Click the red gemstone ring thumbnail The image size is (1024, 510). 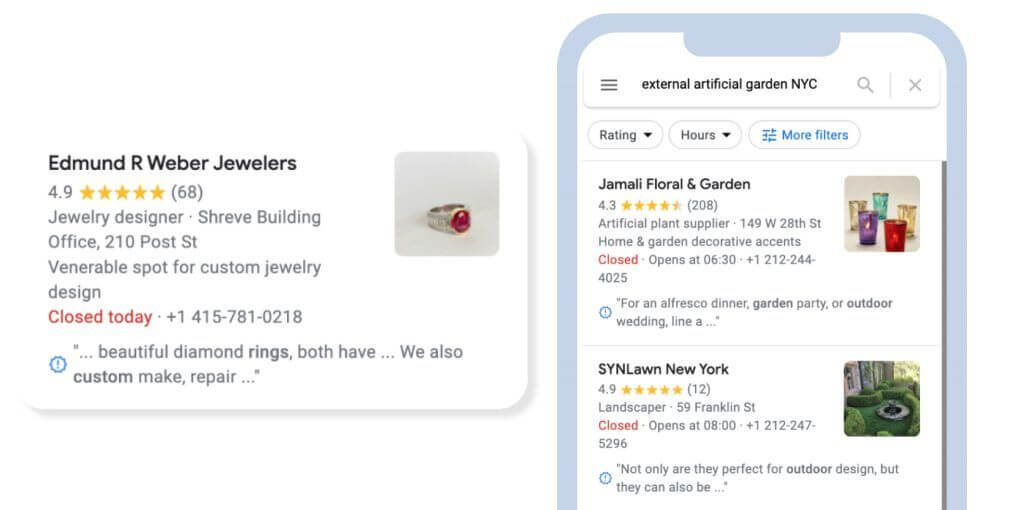(446, 204)
